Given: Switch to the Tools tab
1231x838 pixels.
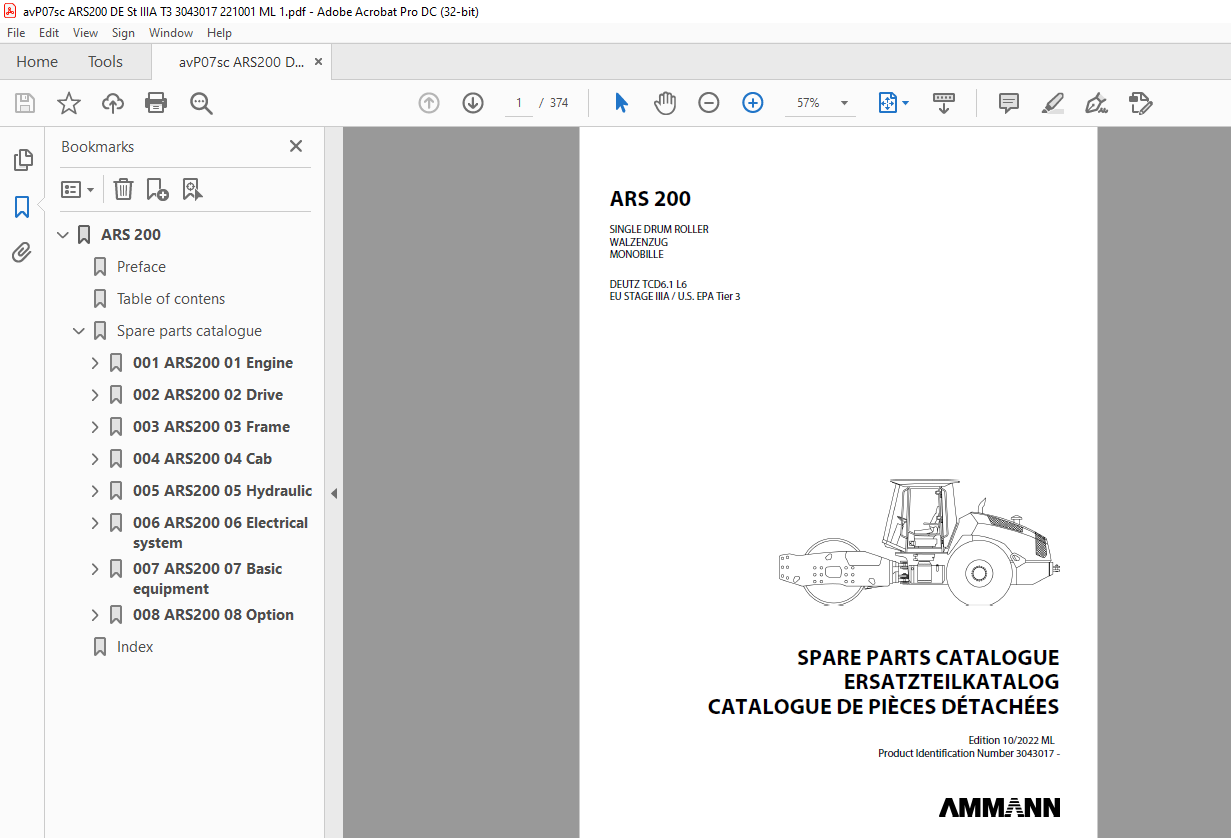Looking at the screenshot, I should click(105, 62).
